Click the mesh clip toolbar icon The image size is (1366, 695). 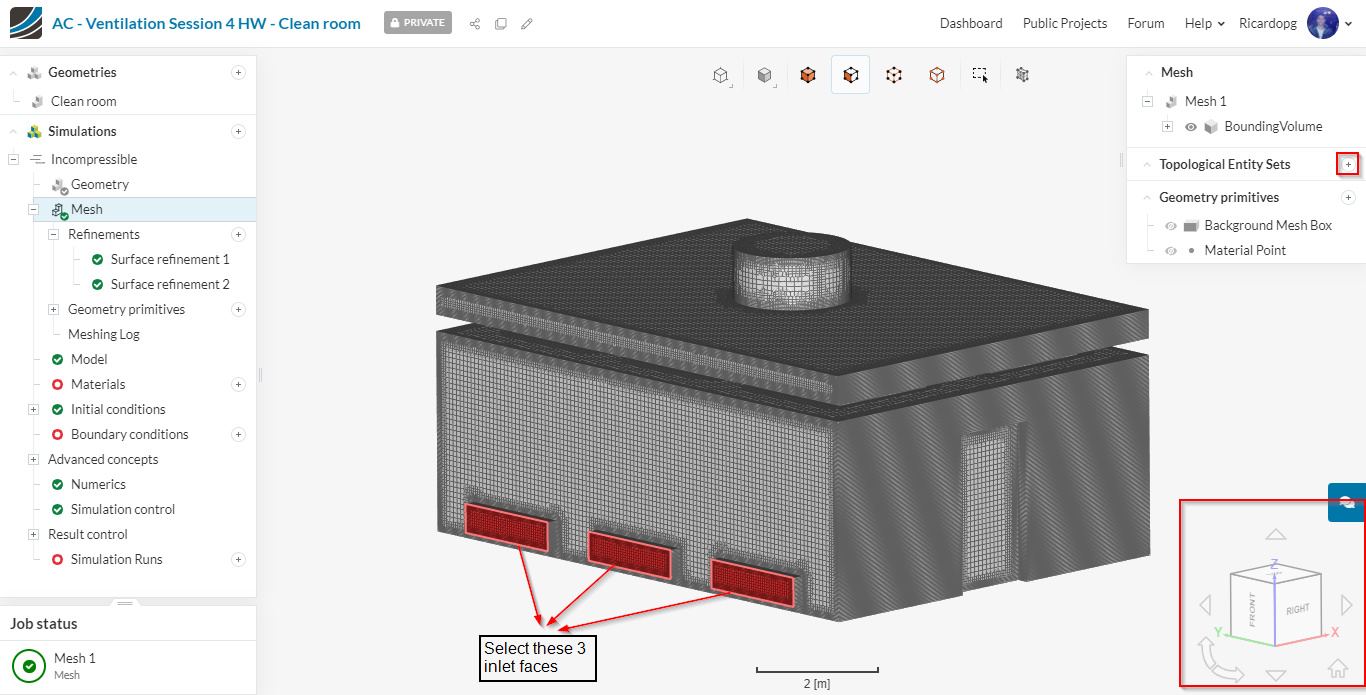(x=1022, y=75)
